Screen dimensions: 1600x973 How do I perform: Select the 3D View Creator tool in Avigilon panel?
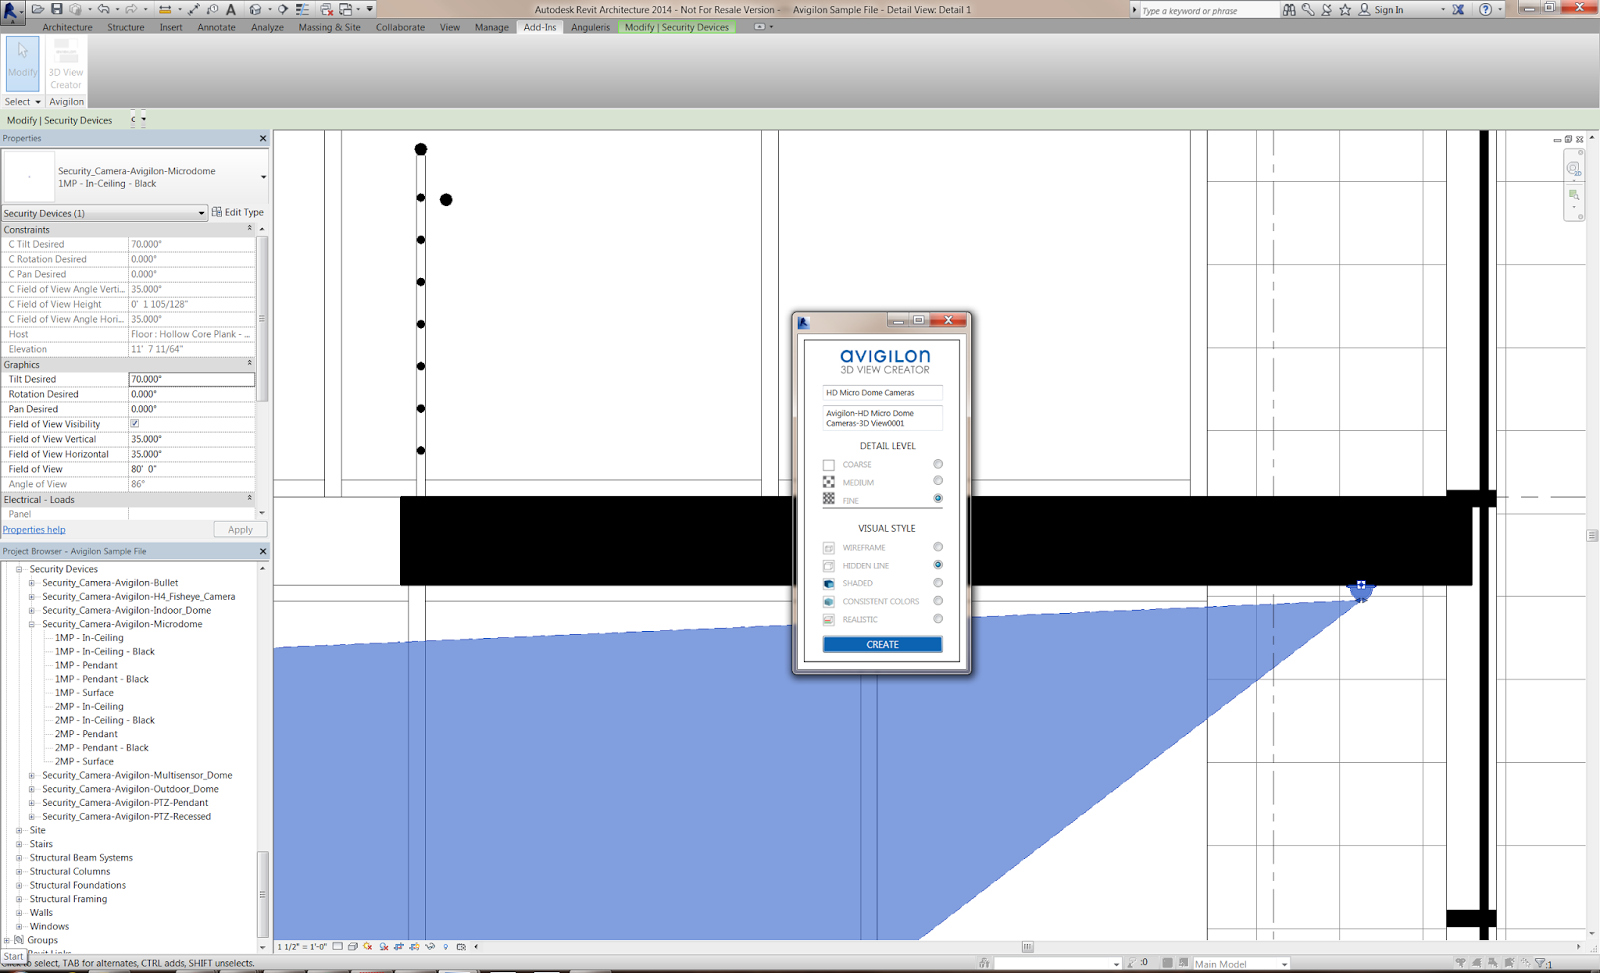click(66, 67)
